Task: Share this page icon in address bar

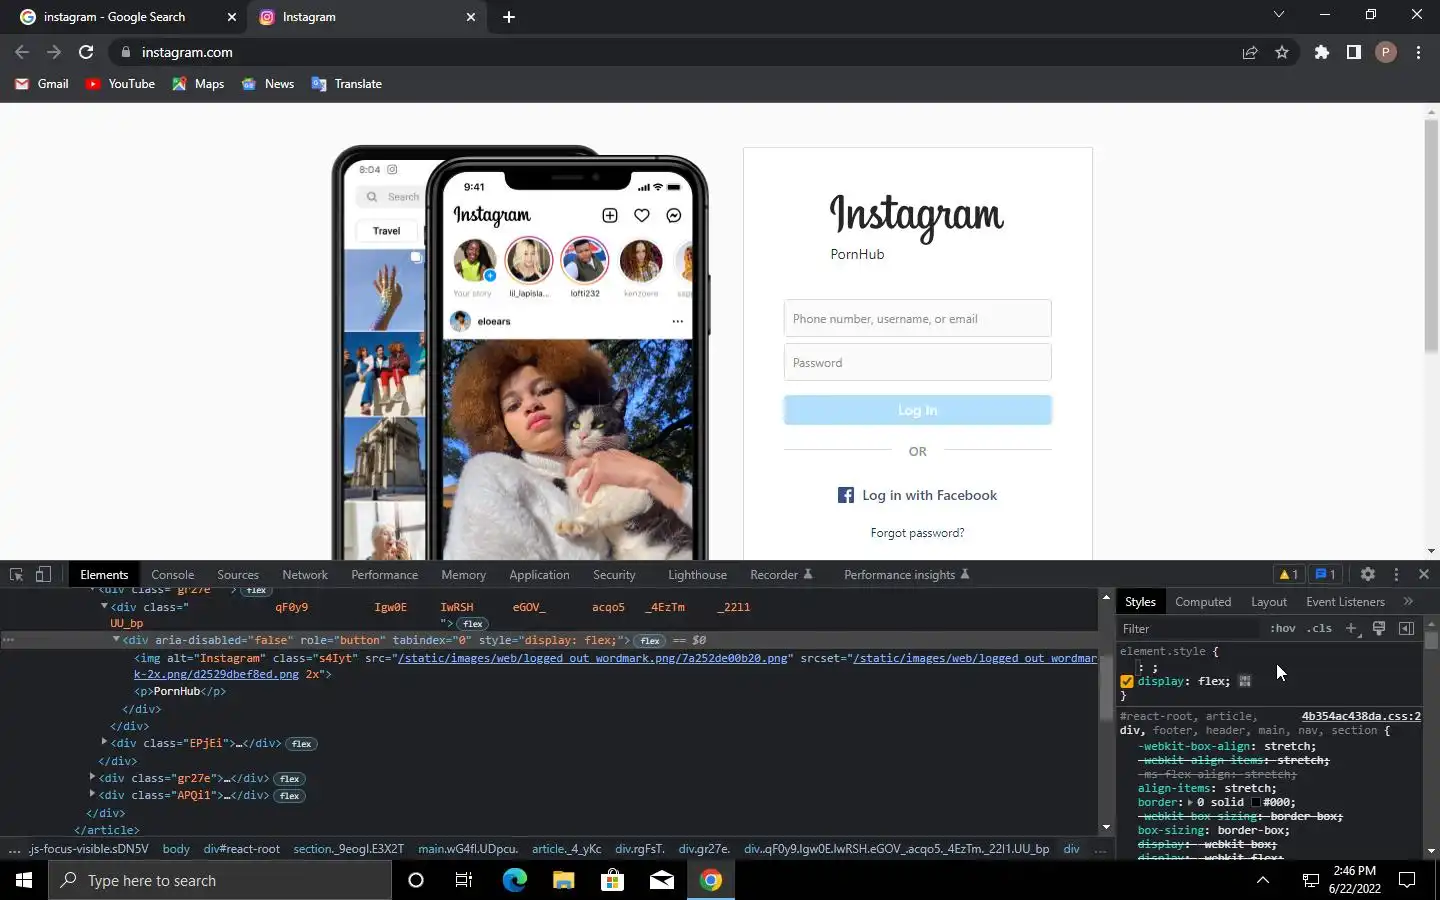Action: point(1250,52)
